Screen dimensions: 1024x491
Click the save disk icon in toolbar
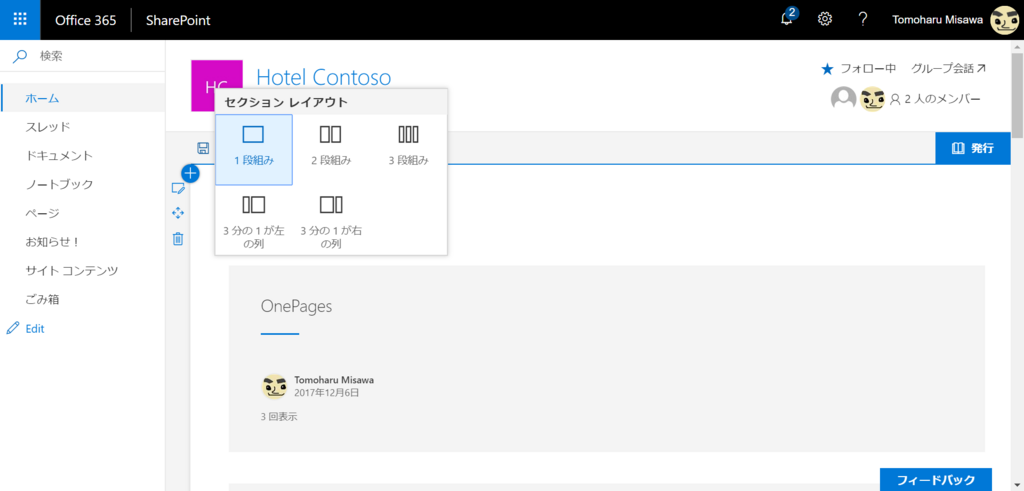pos(203,148)
